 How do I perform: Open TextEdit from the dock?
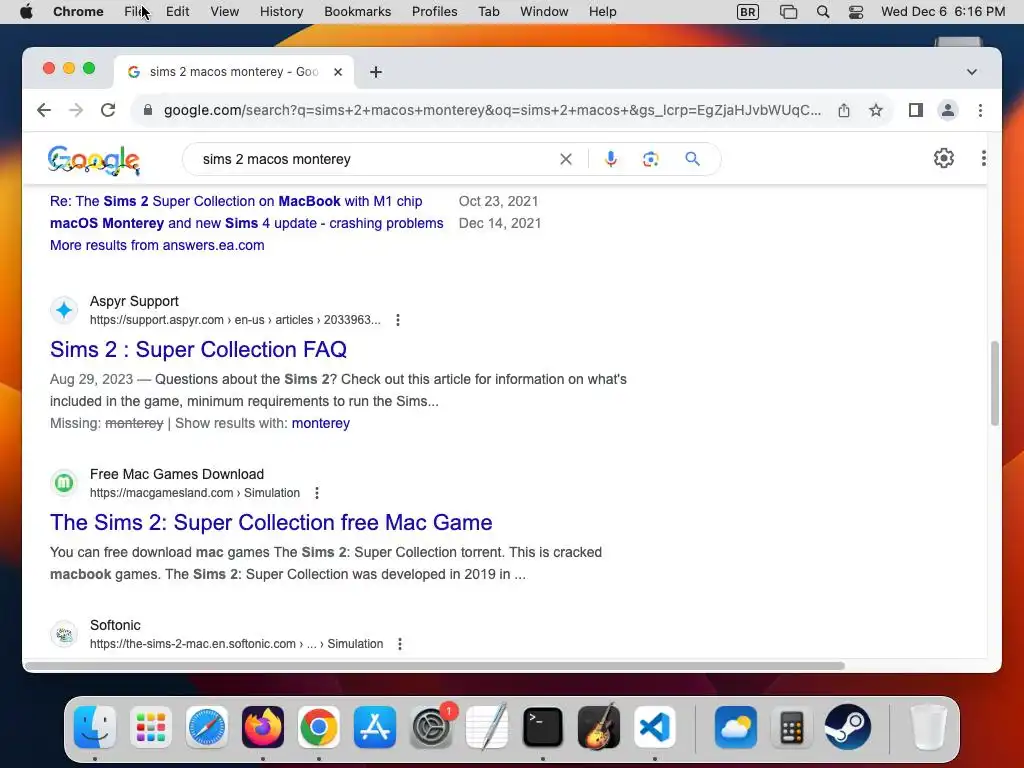click(487, 727)
